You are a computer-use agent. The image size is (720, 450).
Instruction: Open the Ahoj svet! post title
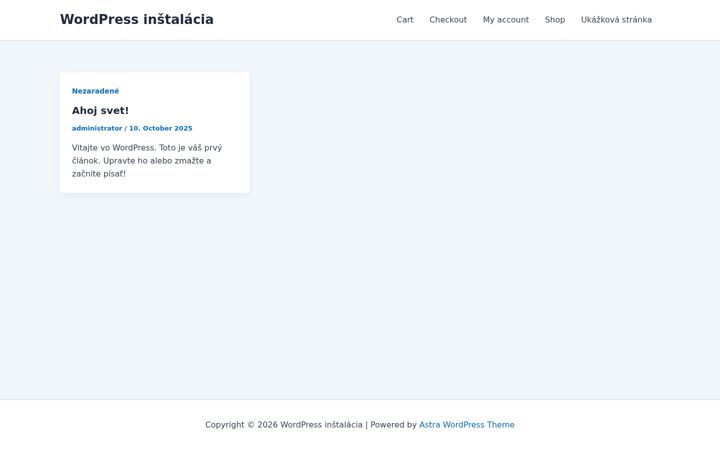coord(100,111)
